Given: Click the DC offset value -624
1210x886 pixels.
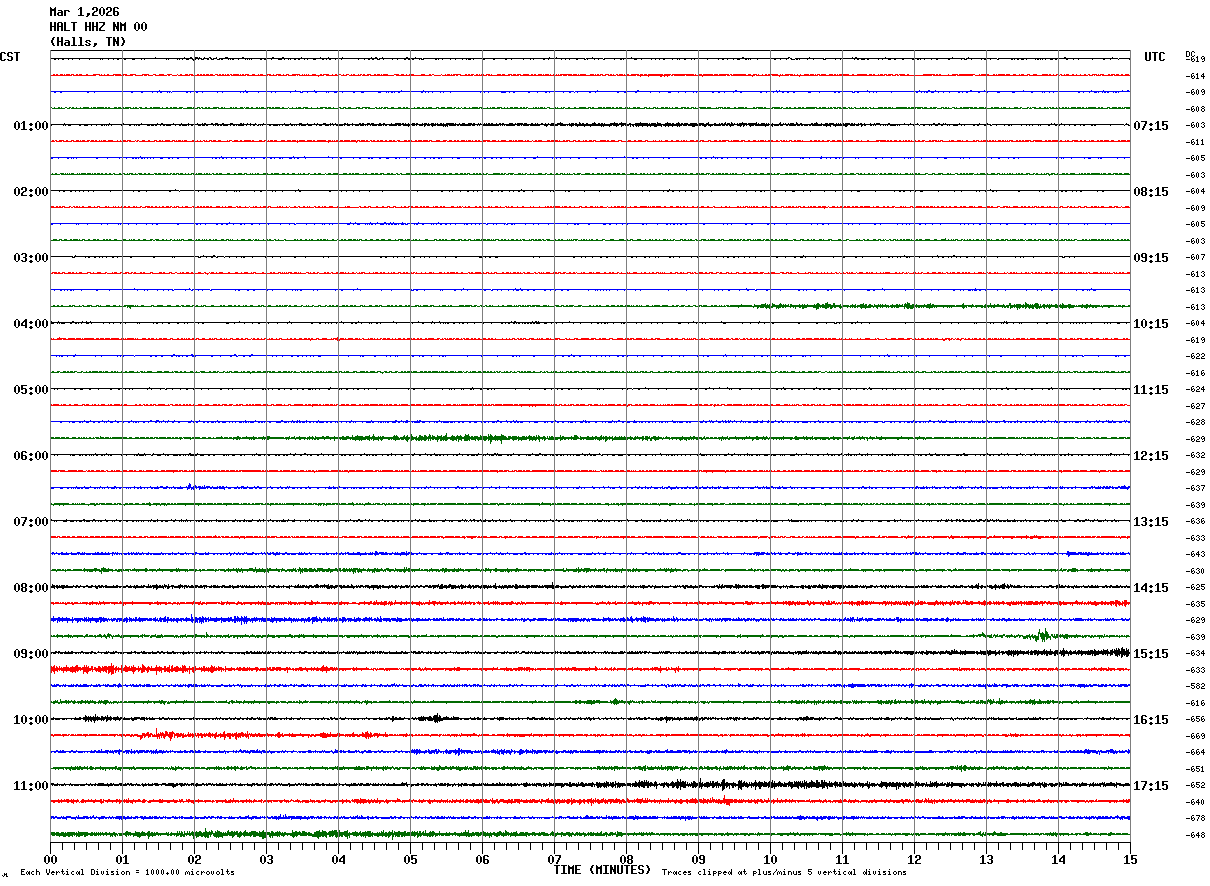Looking at the screenshot, I should pyautogui.click(x=1195, y=389).
